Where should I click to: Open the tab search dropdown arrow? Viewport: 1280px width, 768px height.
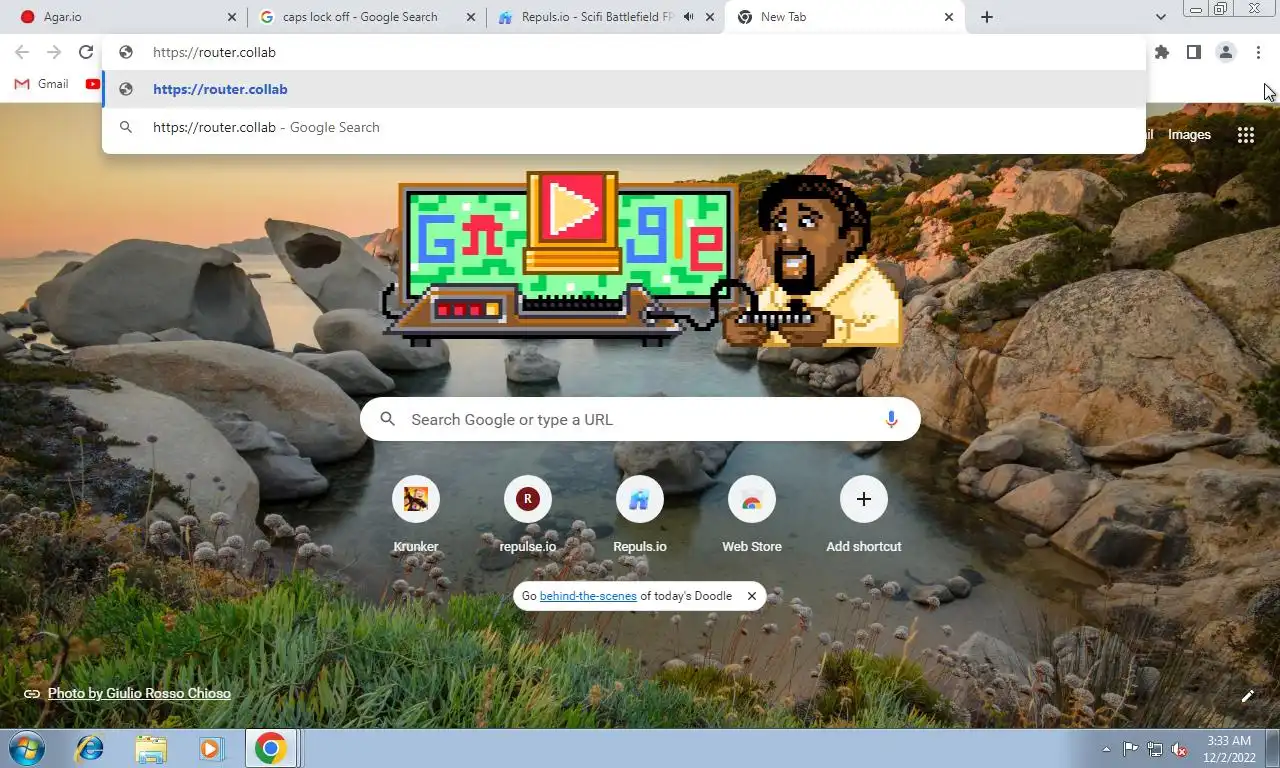click(x=1160, y=17)
